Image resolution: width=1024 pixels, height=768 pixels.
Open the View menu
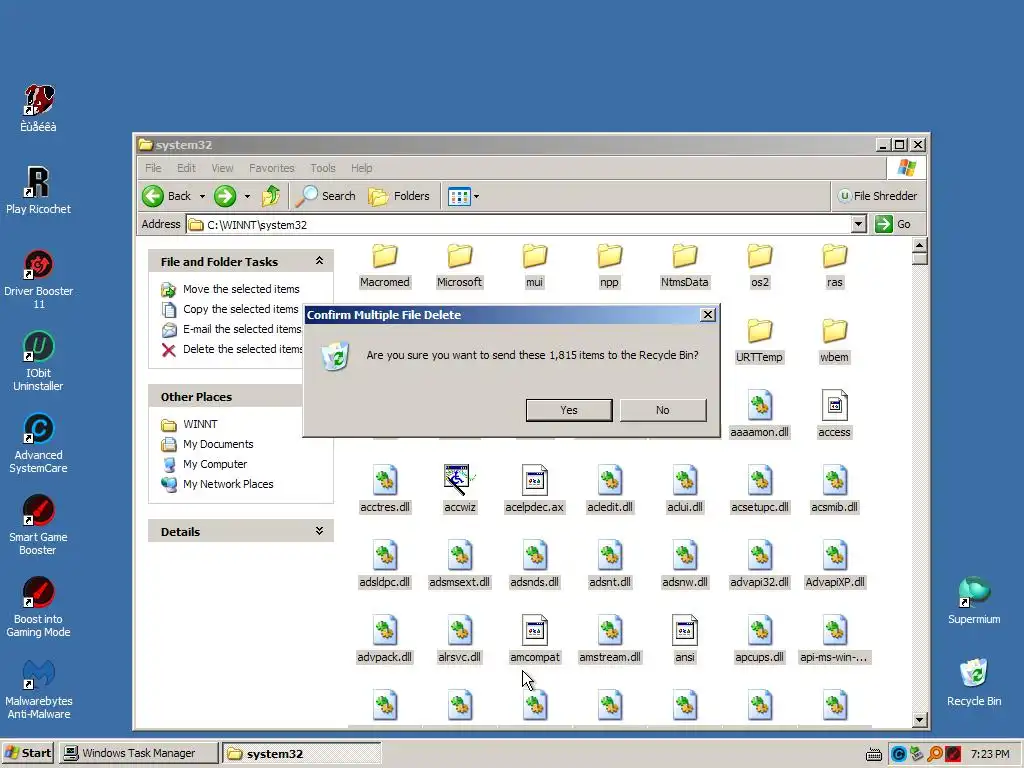pos(222,168)
